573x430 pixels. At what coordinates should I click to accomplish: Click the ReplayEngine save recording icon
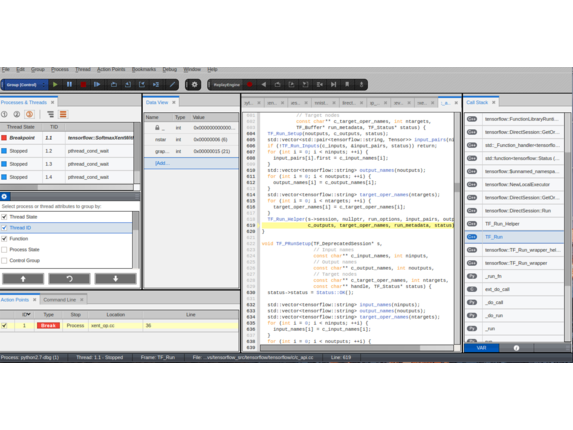[x=361, y=85]
